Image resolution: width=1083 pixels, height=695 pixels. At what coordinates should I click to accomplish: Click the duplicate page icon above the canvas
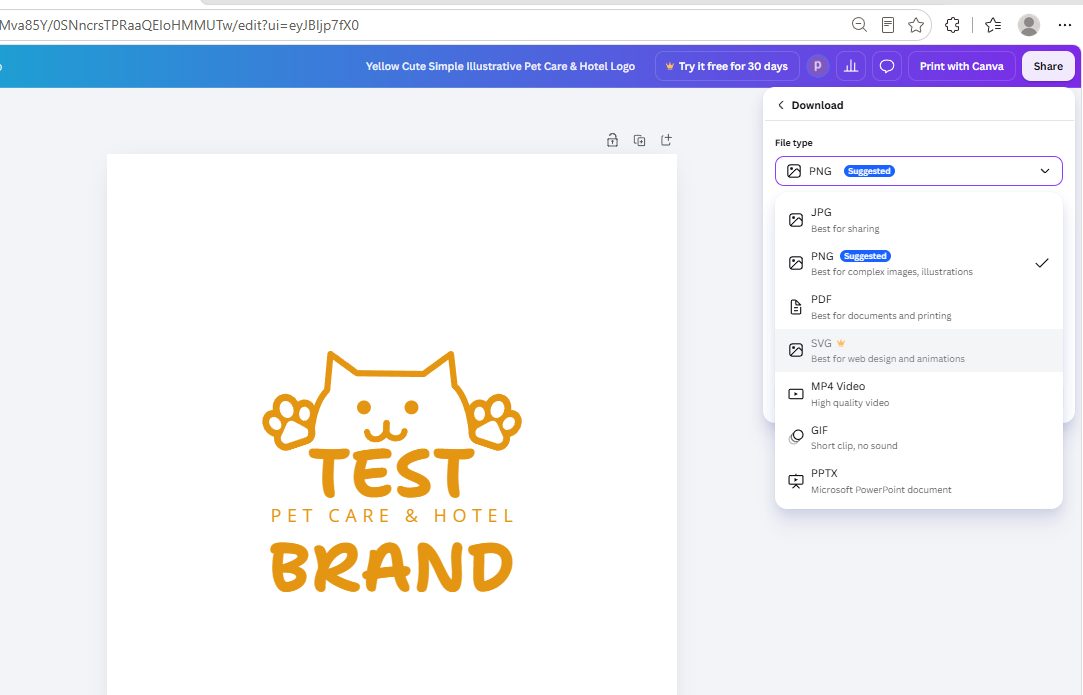(640, 140)
